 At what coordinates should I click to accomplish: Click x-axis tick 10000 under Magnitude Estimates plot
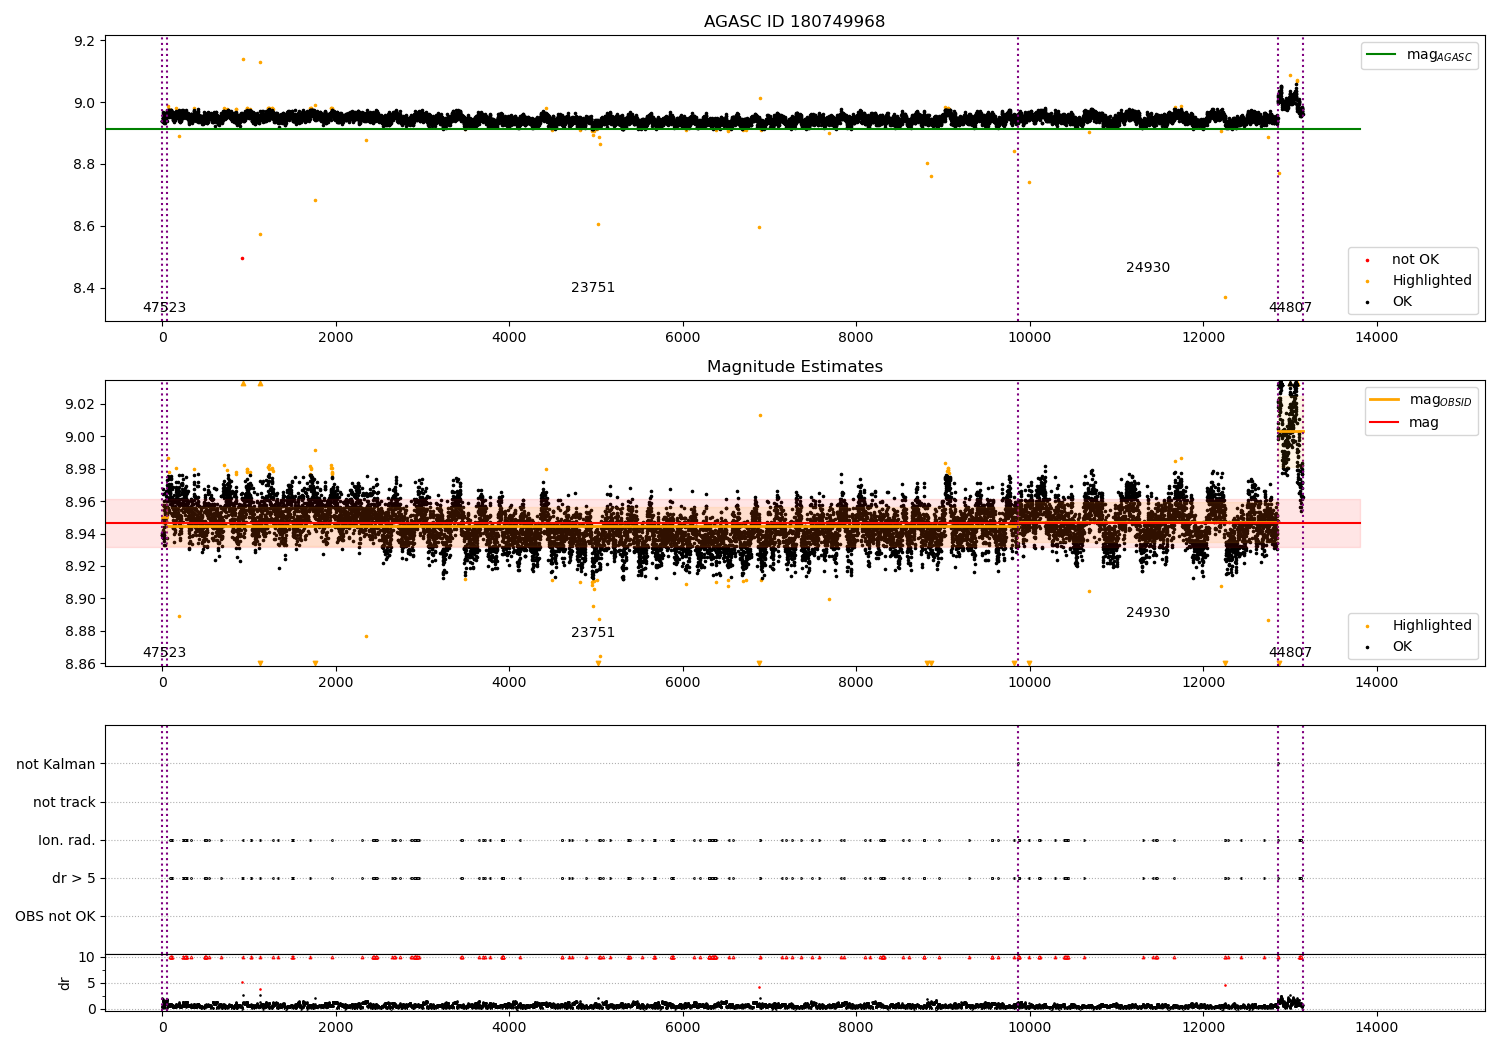[x=1029, y=683]
